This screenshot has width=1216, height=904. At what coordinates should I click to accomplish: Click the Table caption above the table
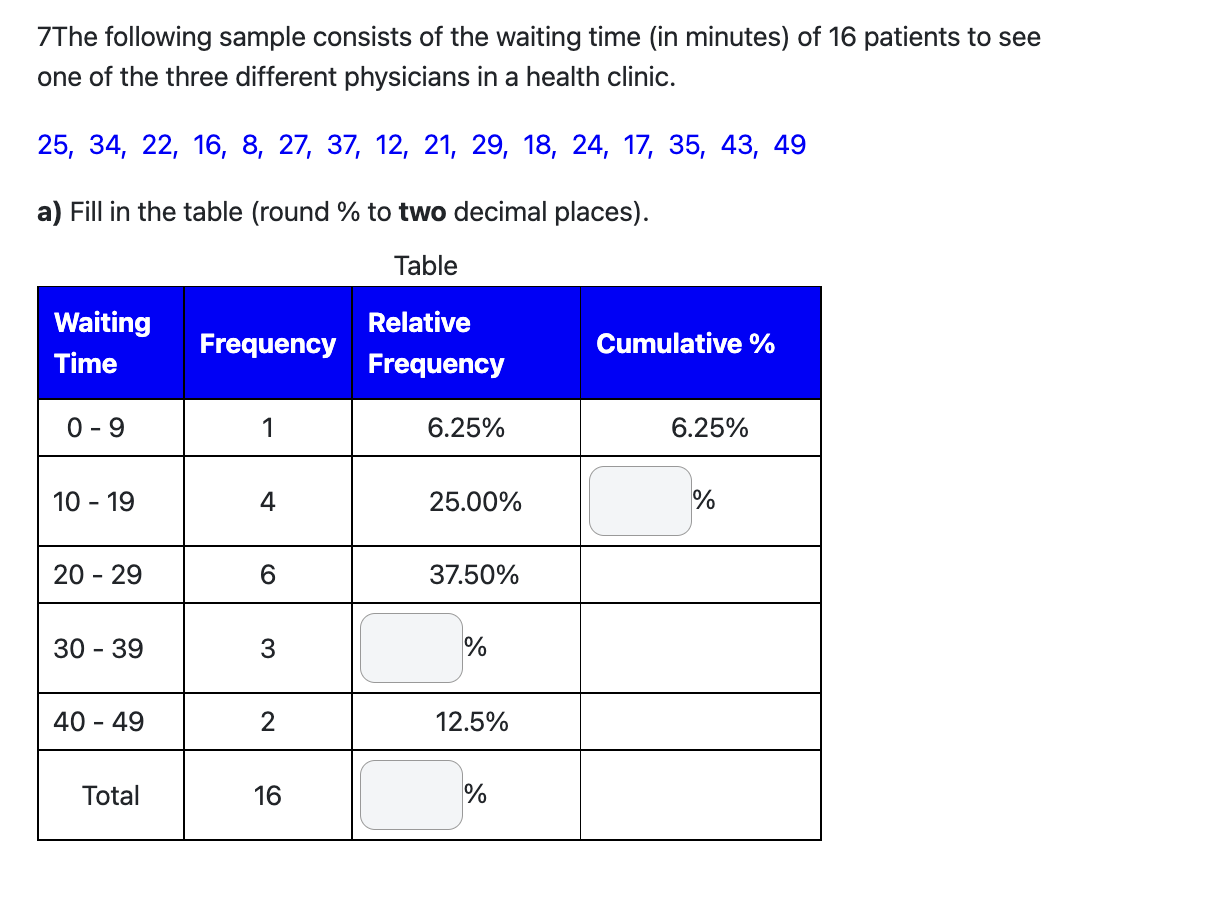(x=427, y=266)
